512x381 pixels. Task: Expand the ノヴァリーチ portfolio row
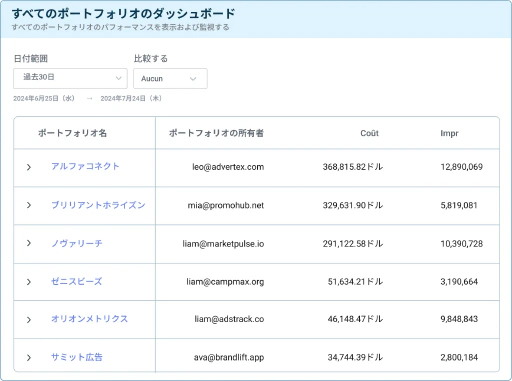pyautogui.click(x=29, y=243)
